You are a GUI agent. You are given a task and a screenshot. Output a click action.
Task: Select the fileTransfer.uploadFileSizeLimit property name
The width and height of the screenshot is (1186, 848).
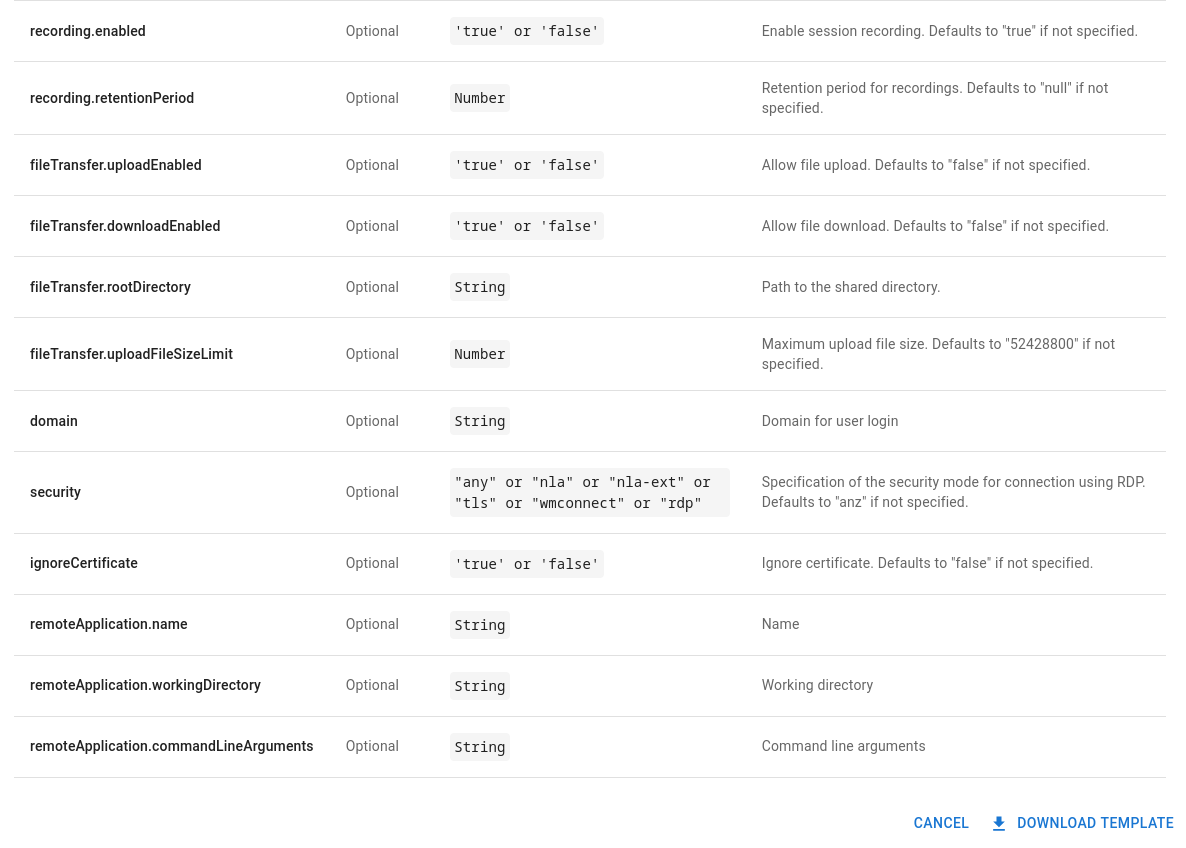pyautogui.click(x=131, y=354)
